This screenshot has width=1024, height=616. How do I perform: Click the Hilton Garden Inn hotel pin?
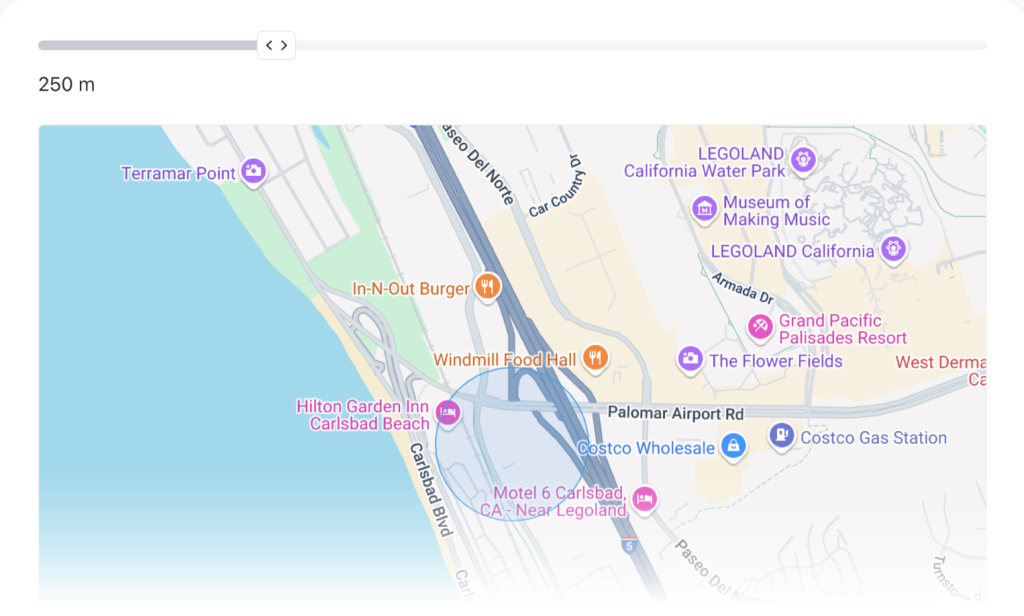click(x=448, y=412)
